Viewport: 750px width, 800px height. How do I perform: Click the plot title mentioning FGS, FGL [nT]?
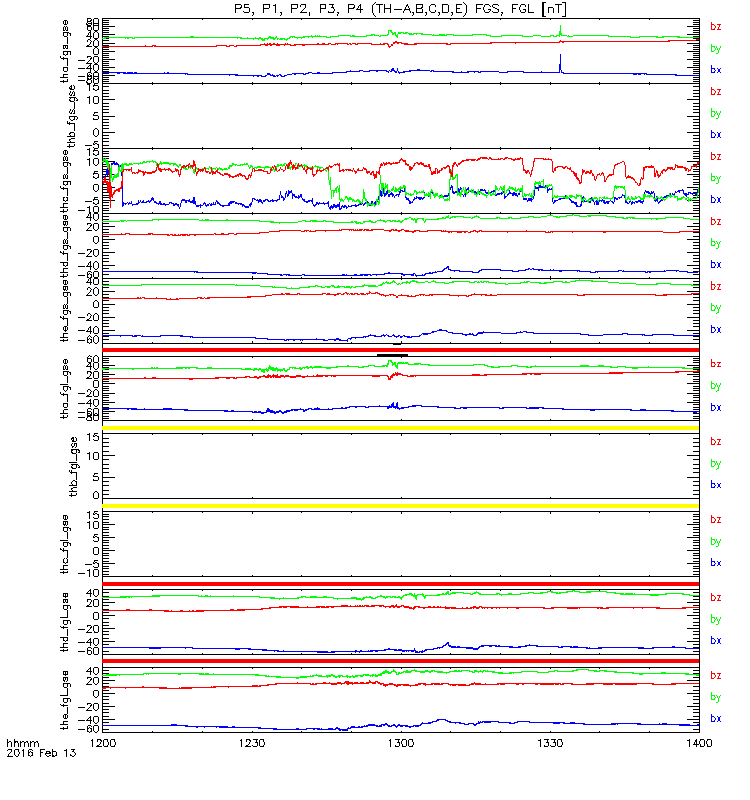tap(400, 9)
